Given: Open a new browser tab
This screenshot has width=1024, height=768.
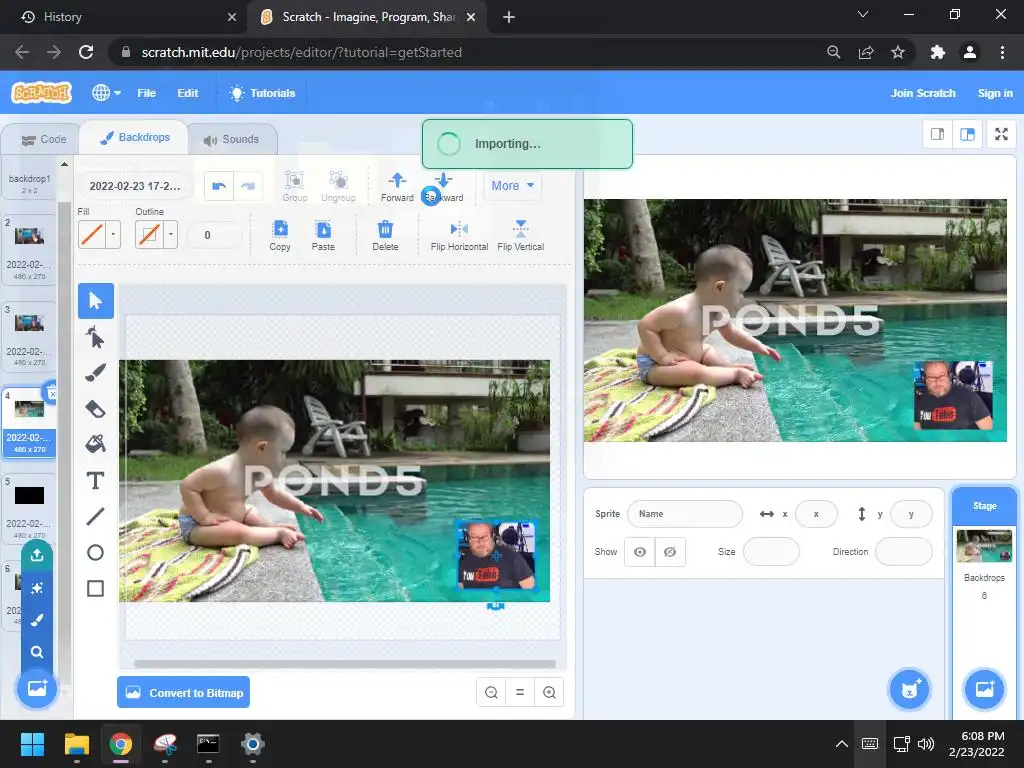Looking at the screenshot, I should pos(509,17).
